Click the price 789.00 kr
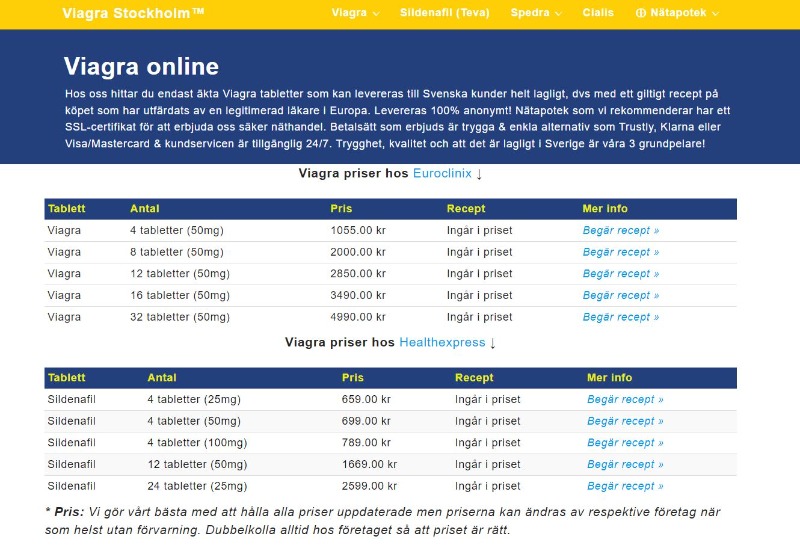Image resolution: width=800 pixels, height=556 pixels. pyautogui.click(x=366, y=443)
